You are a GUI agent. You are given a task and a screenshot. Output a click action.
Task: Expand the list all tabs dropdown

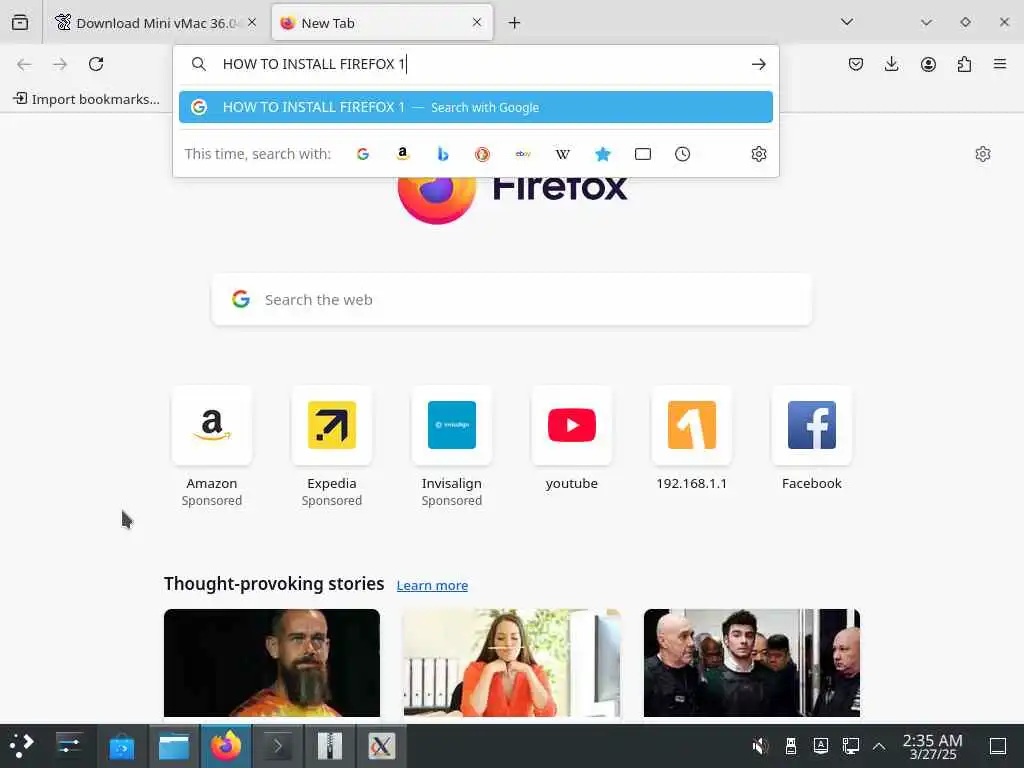847,22
